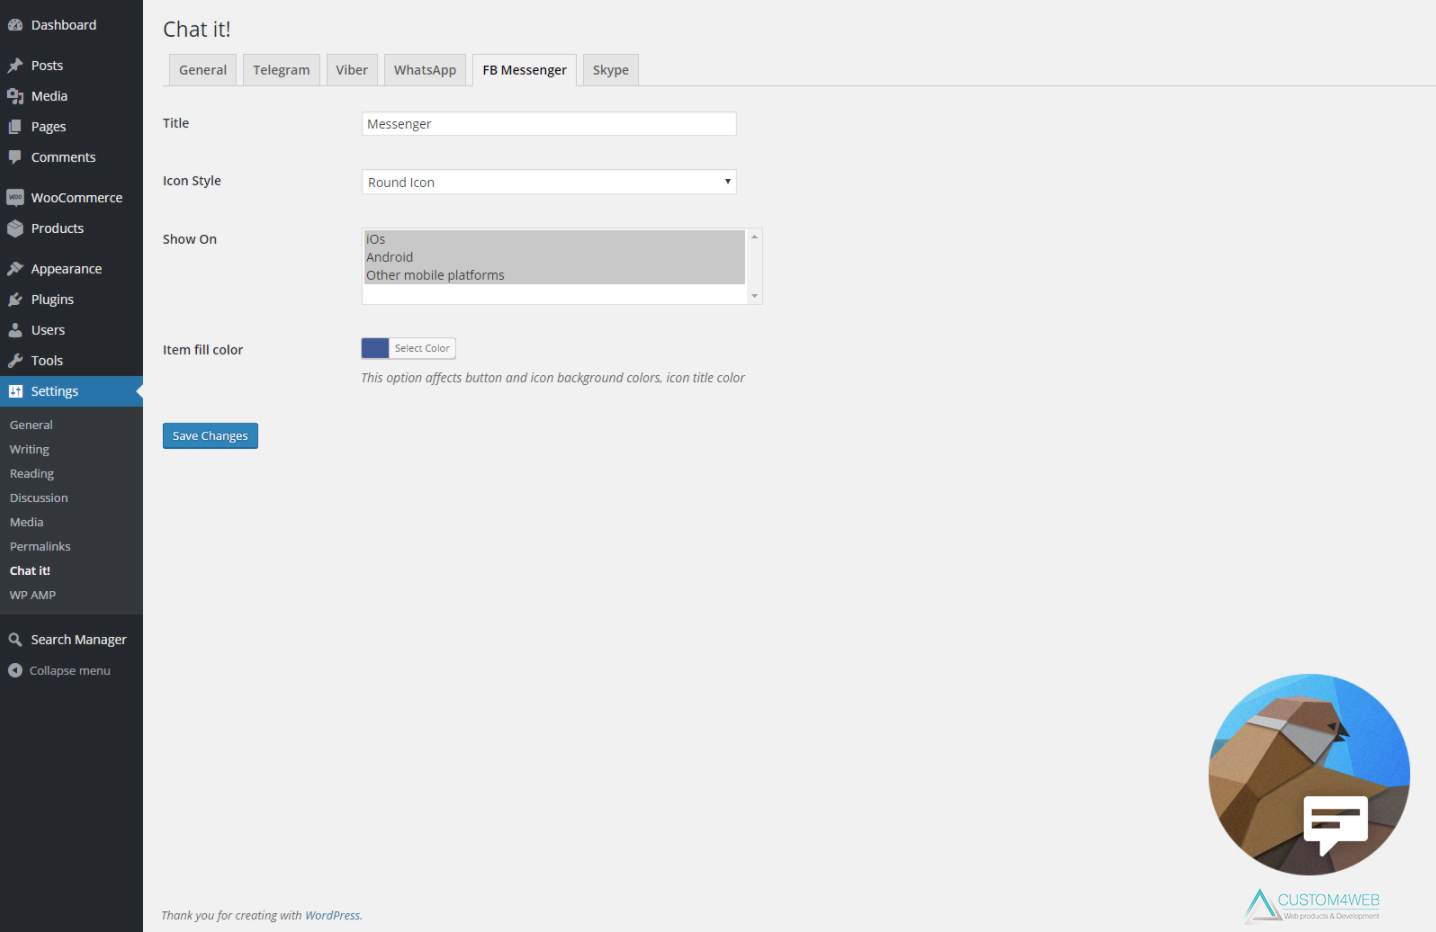
Task: Click the Products box icon
Action: [15, 228]
